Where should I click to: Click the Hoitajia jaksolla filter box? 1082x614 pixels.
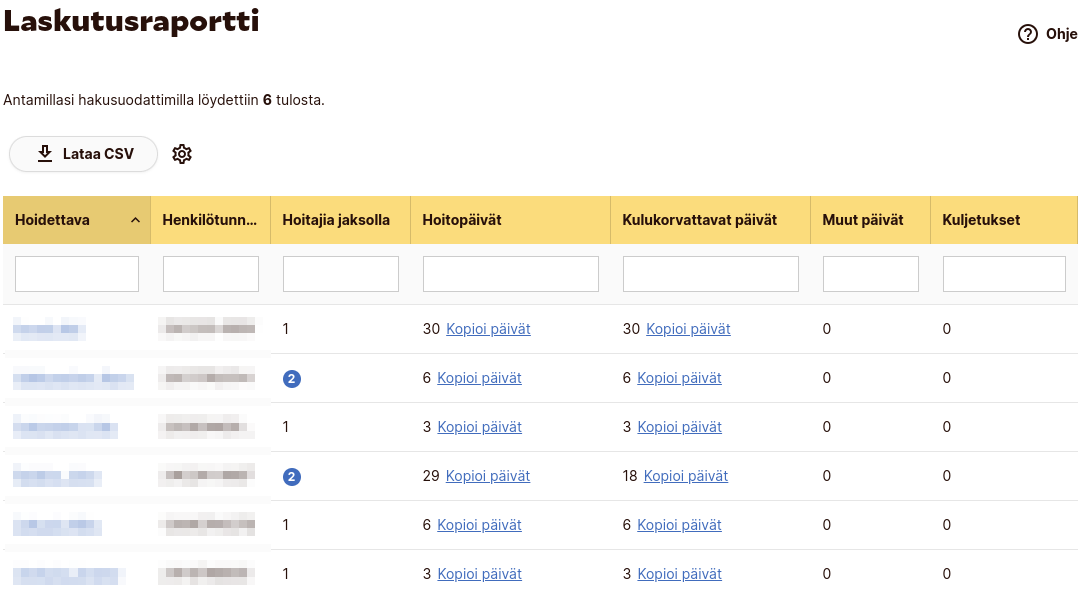pos(340,273)
